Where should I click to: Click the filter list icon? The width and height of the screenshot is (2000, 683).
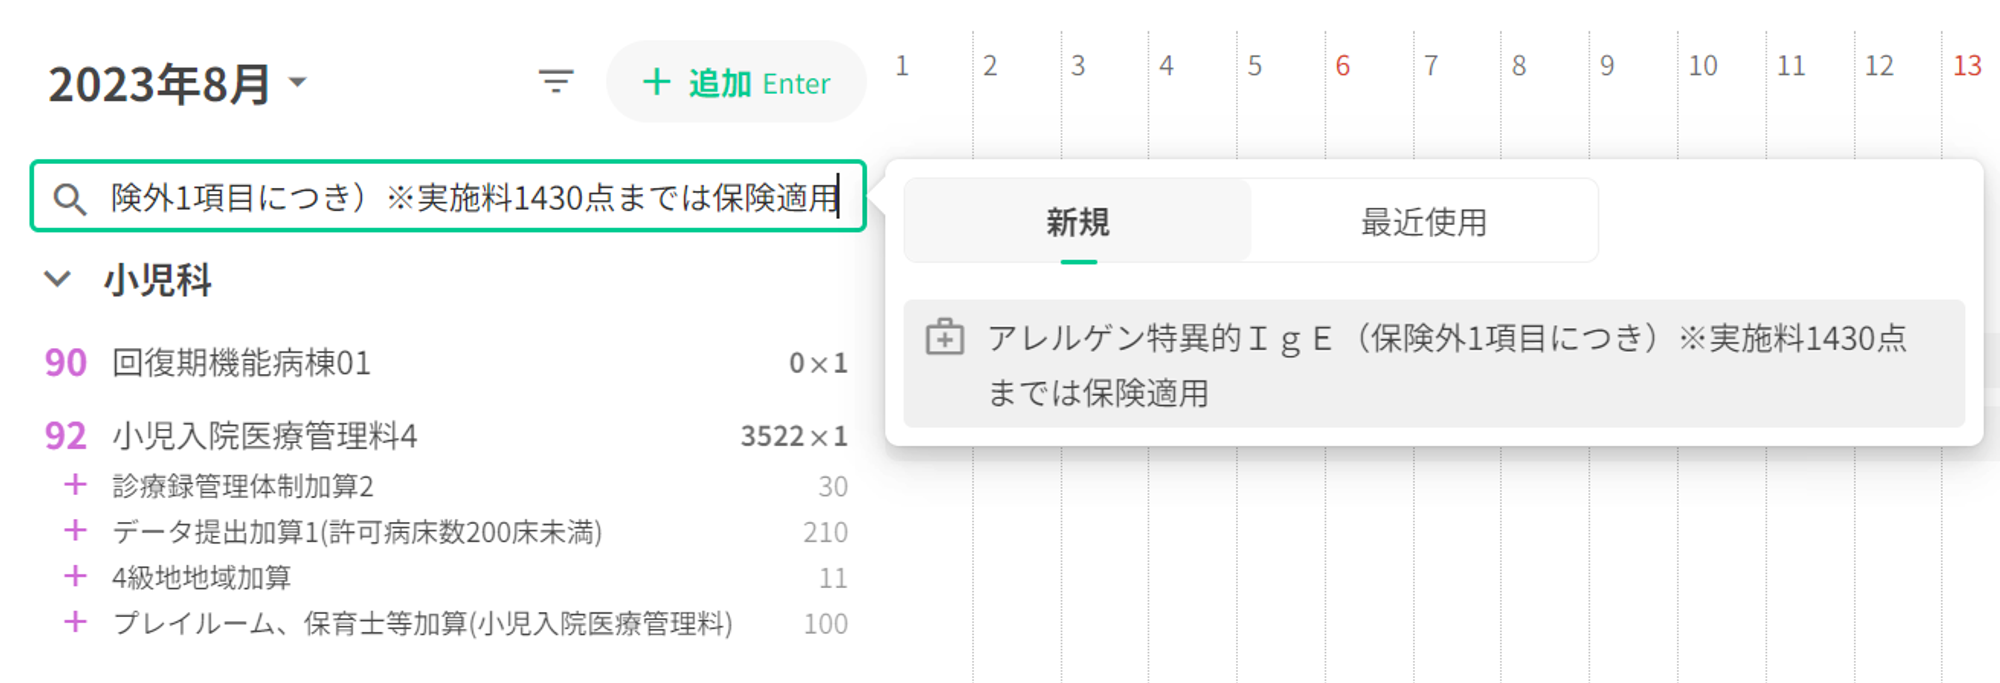pos(556,82)
